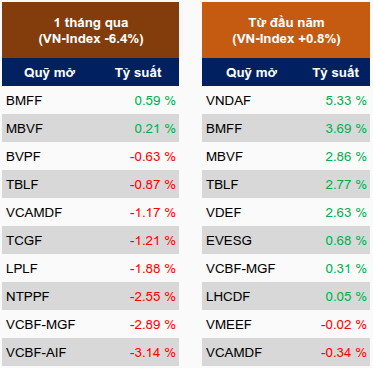
Task: Select the EVESG fund name
Action: click(229, 240)
